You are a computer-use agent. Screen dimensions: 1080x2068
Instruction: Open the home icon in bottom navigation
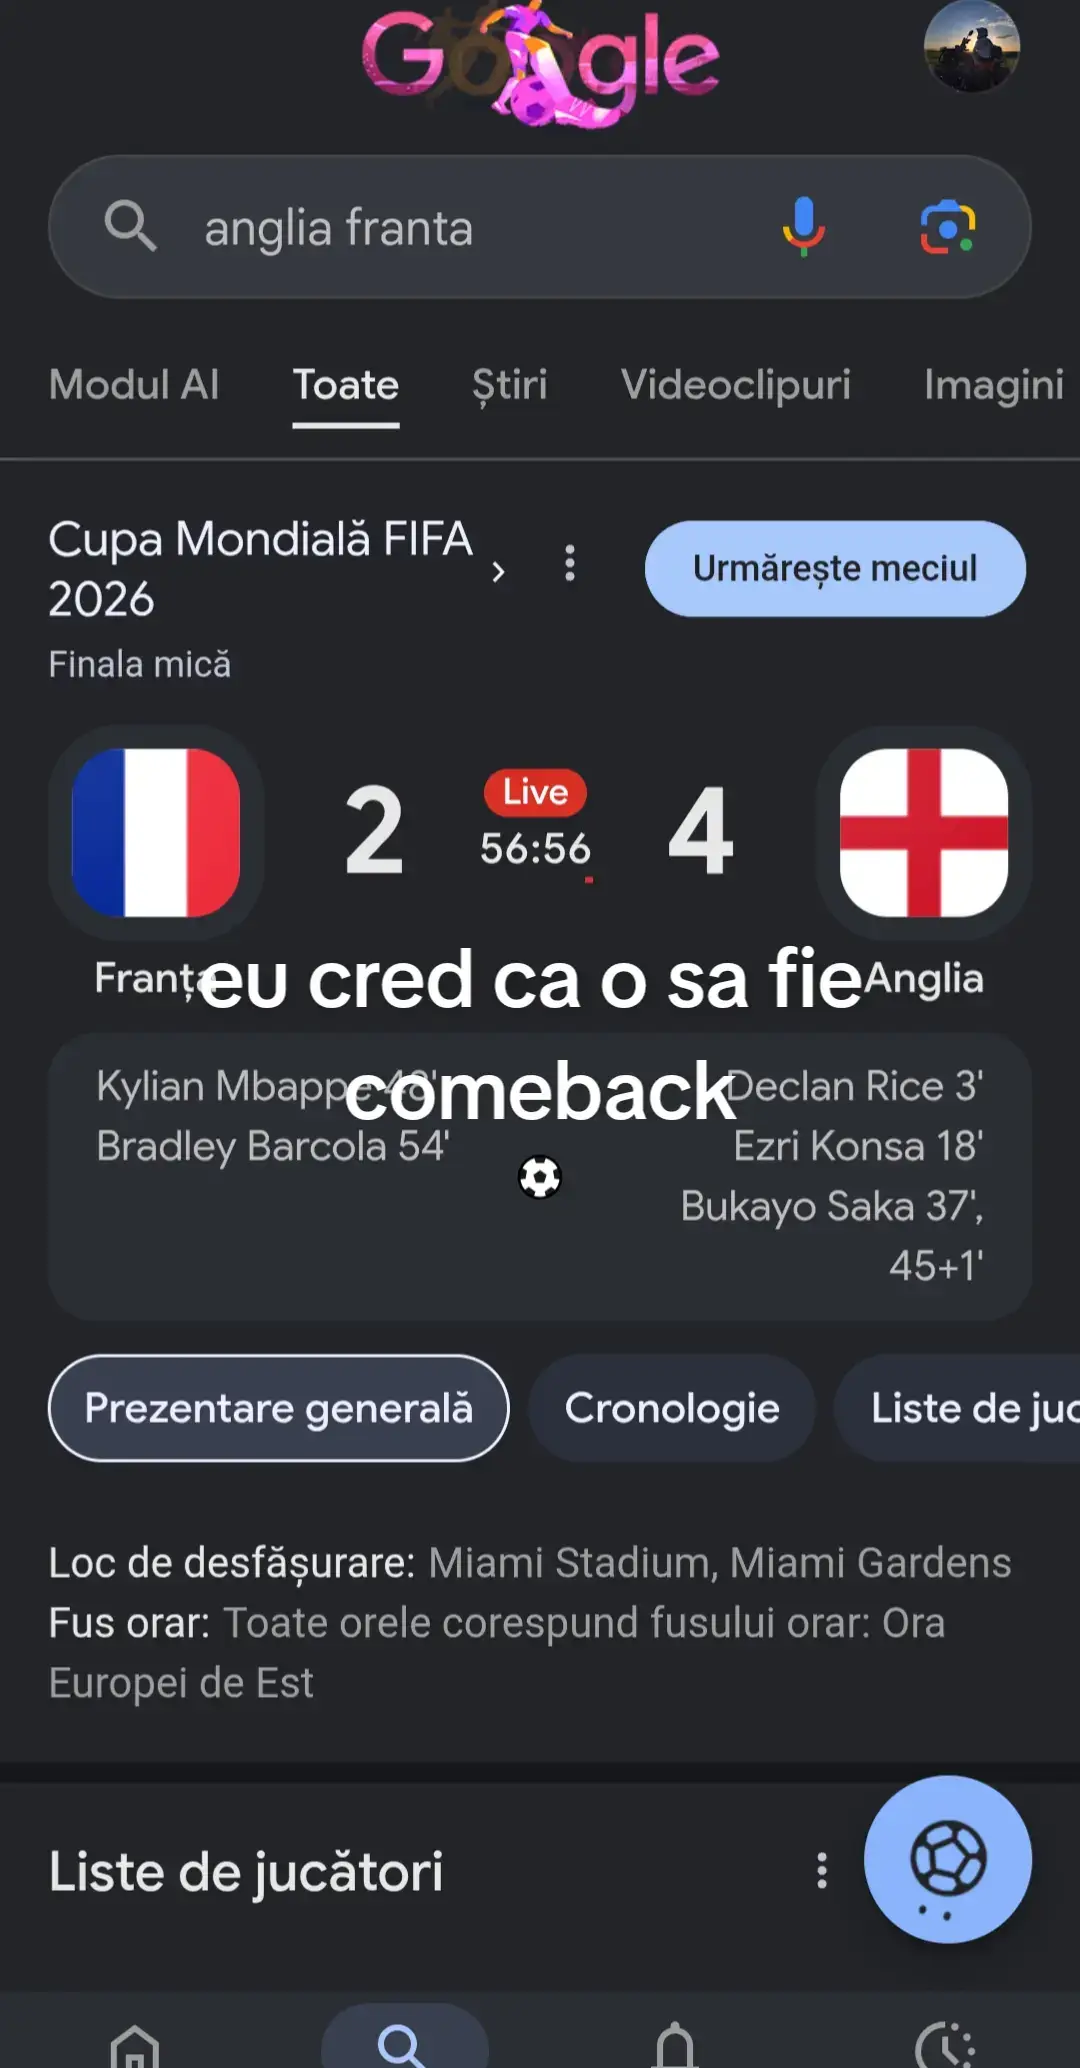click(135, 2044)
